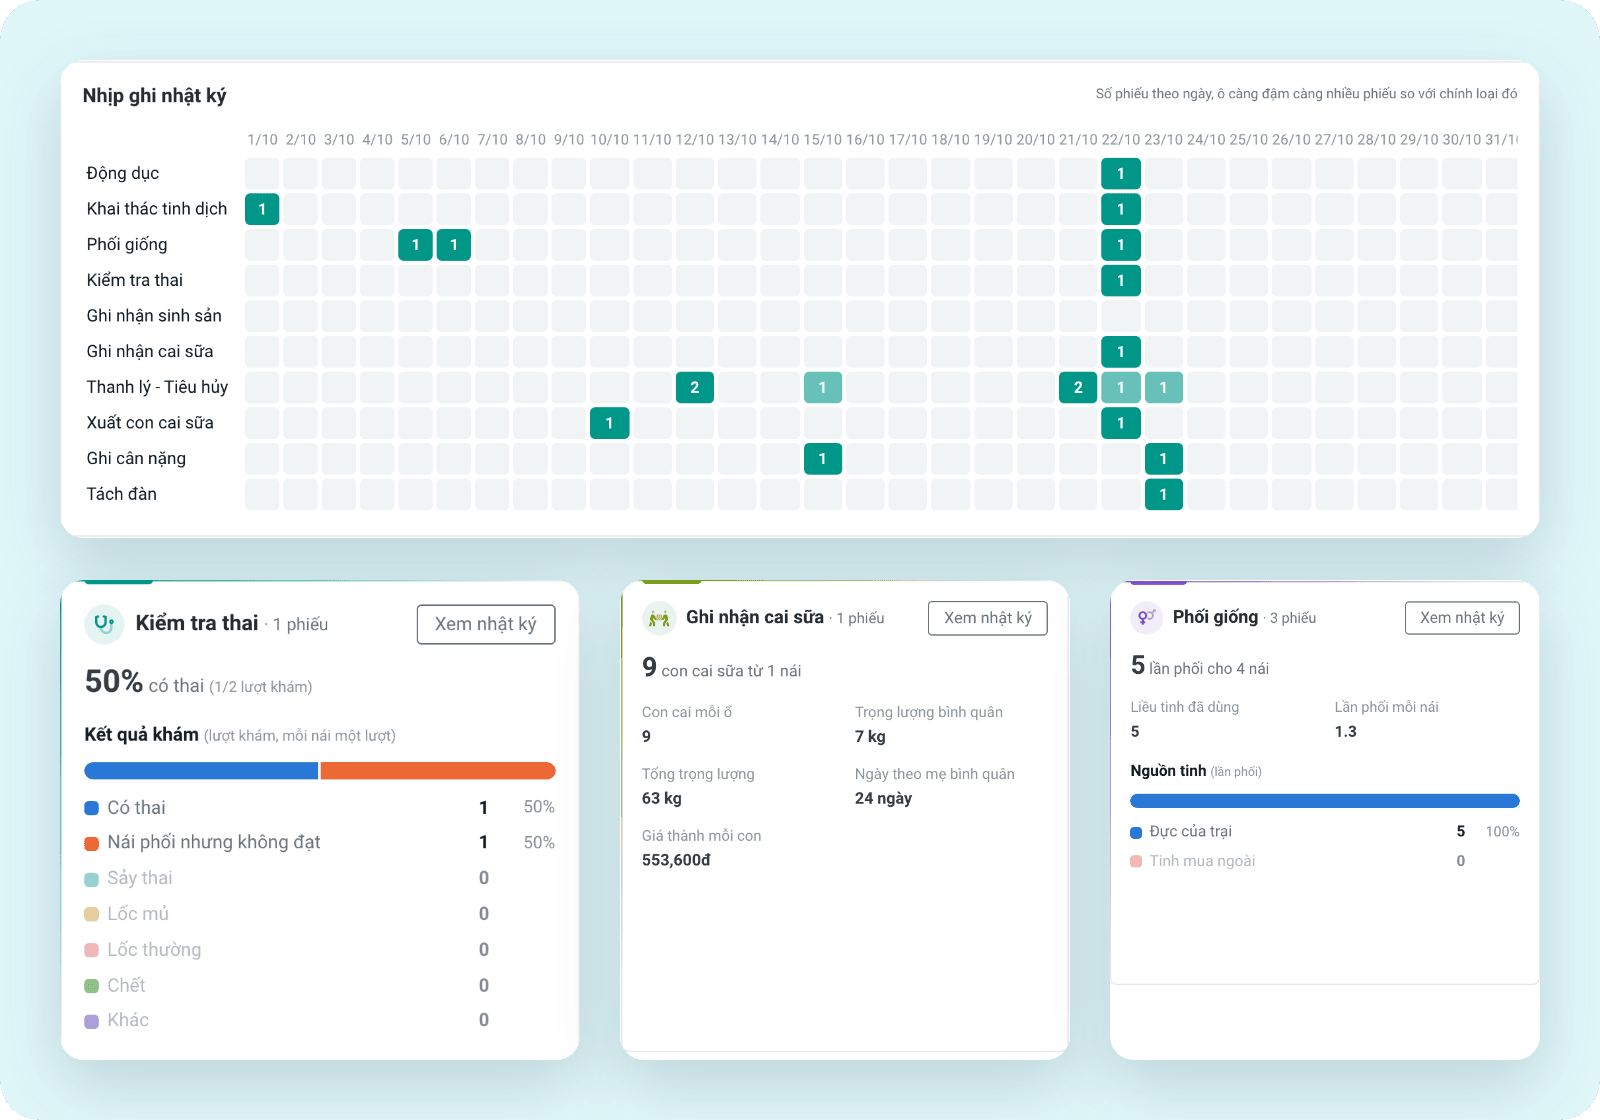This screenshot has height=1120, width=1600.
Task: Click the 24 ngày value
Action: [883, 798]
